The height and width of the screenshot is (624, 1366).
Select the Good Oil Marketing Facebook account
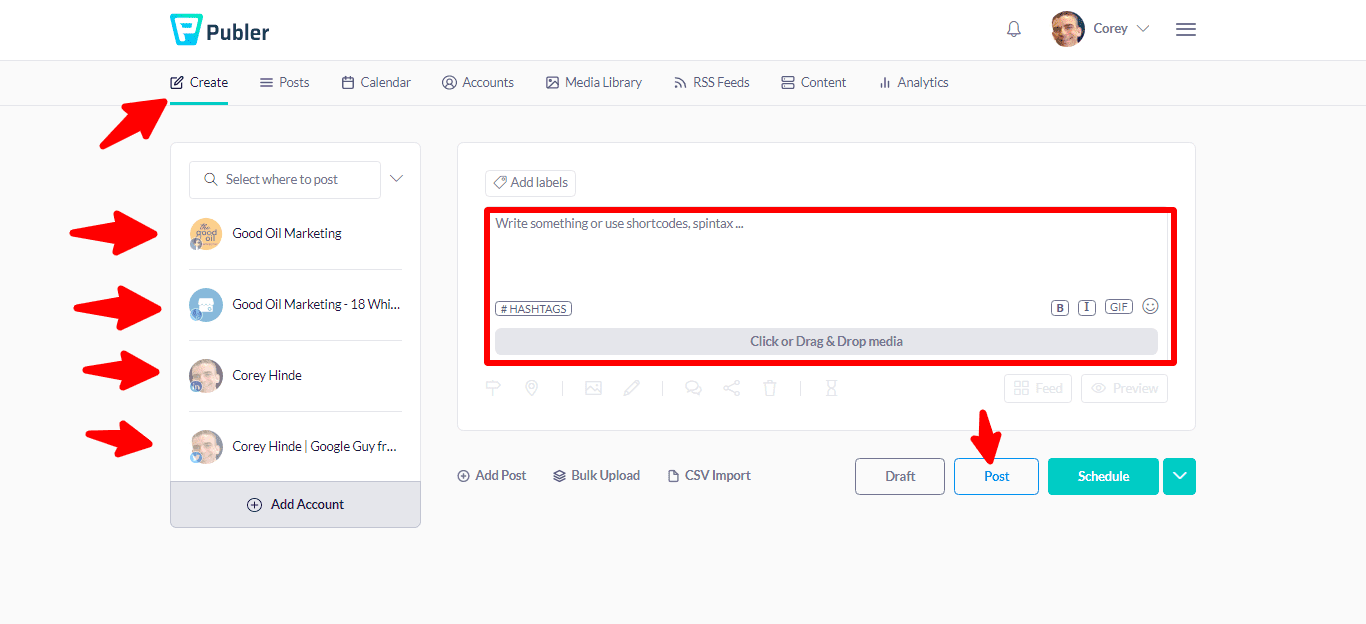(x=295, y=234)
